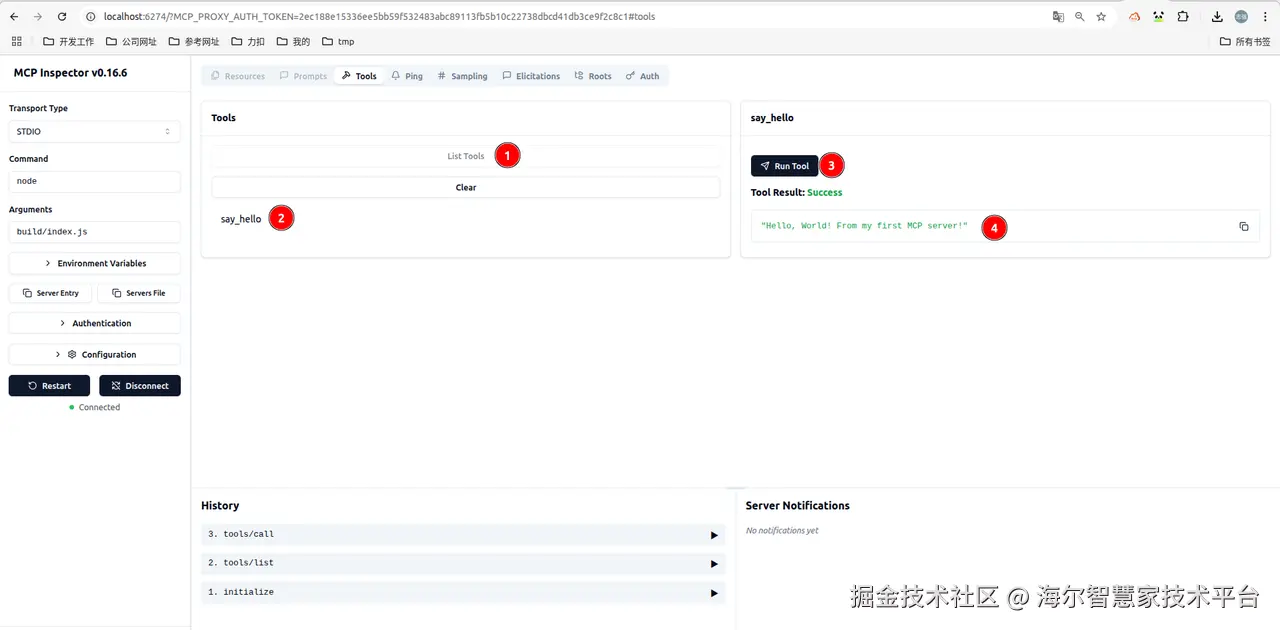
Task: Open the 参考网址 bookmark folder
Action: click(194, 41)
